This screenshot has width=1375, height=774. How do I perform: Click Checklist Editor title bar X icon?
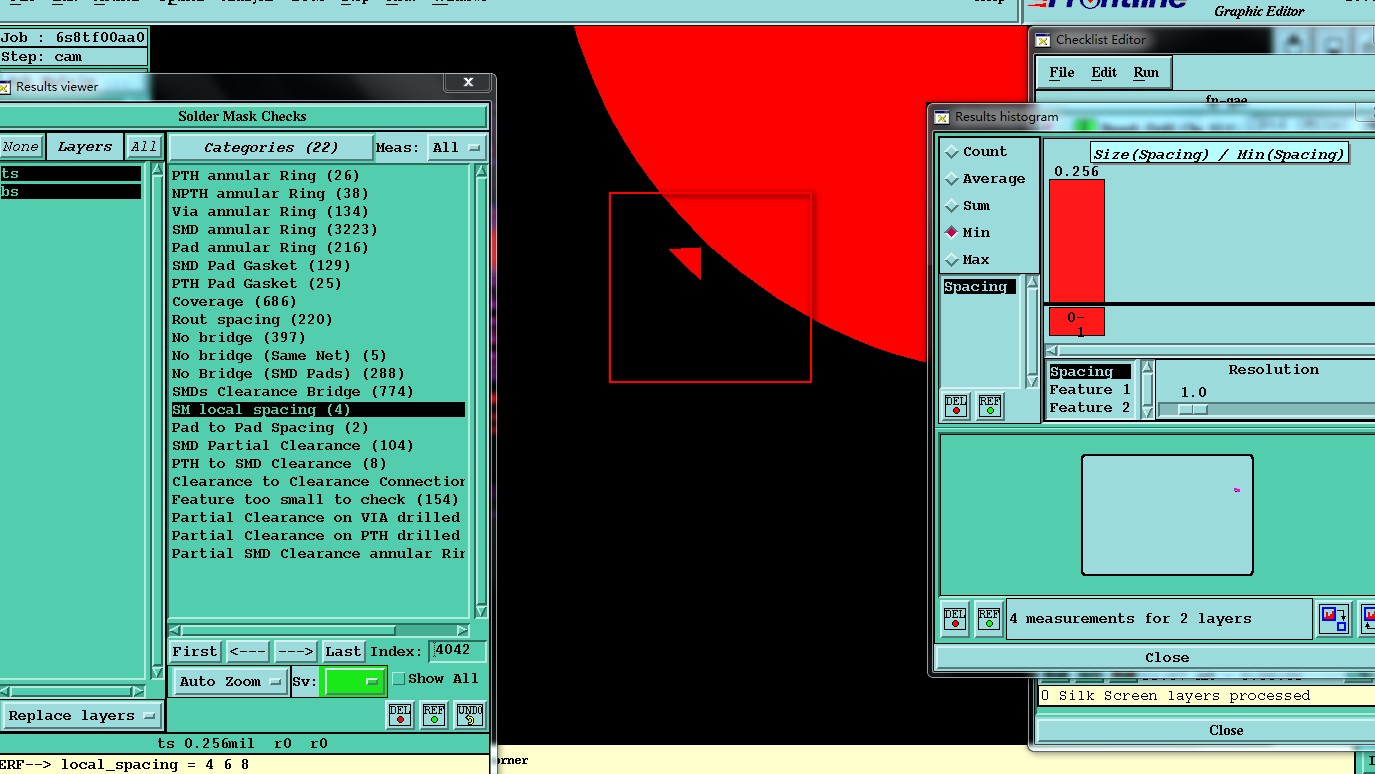(x=1043, y=40)
